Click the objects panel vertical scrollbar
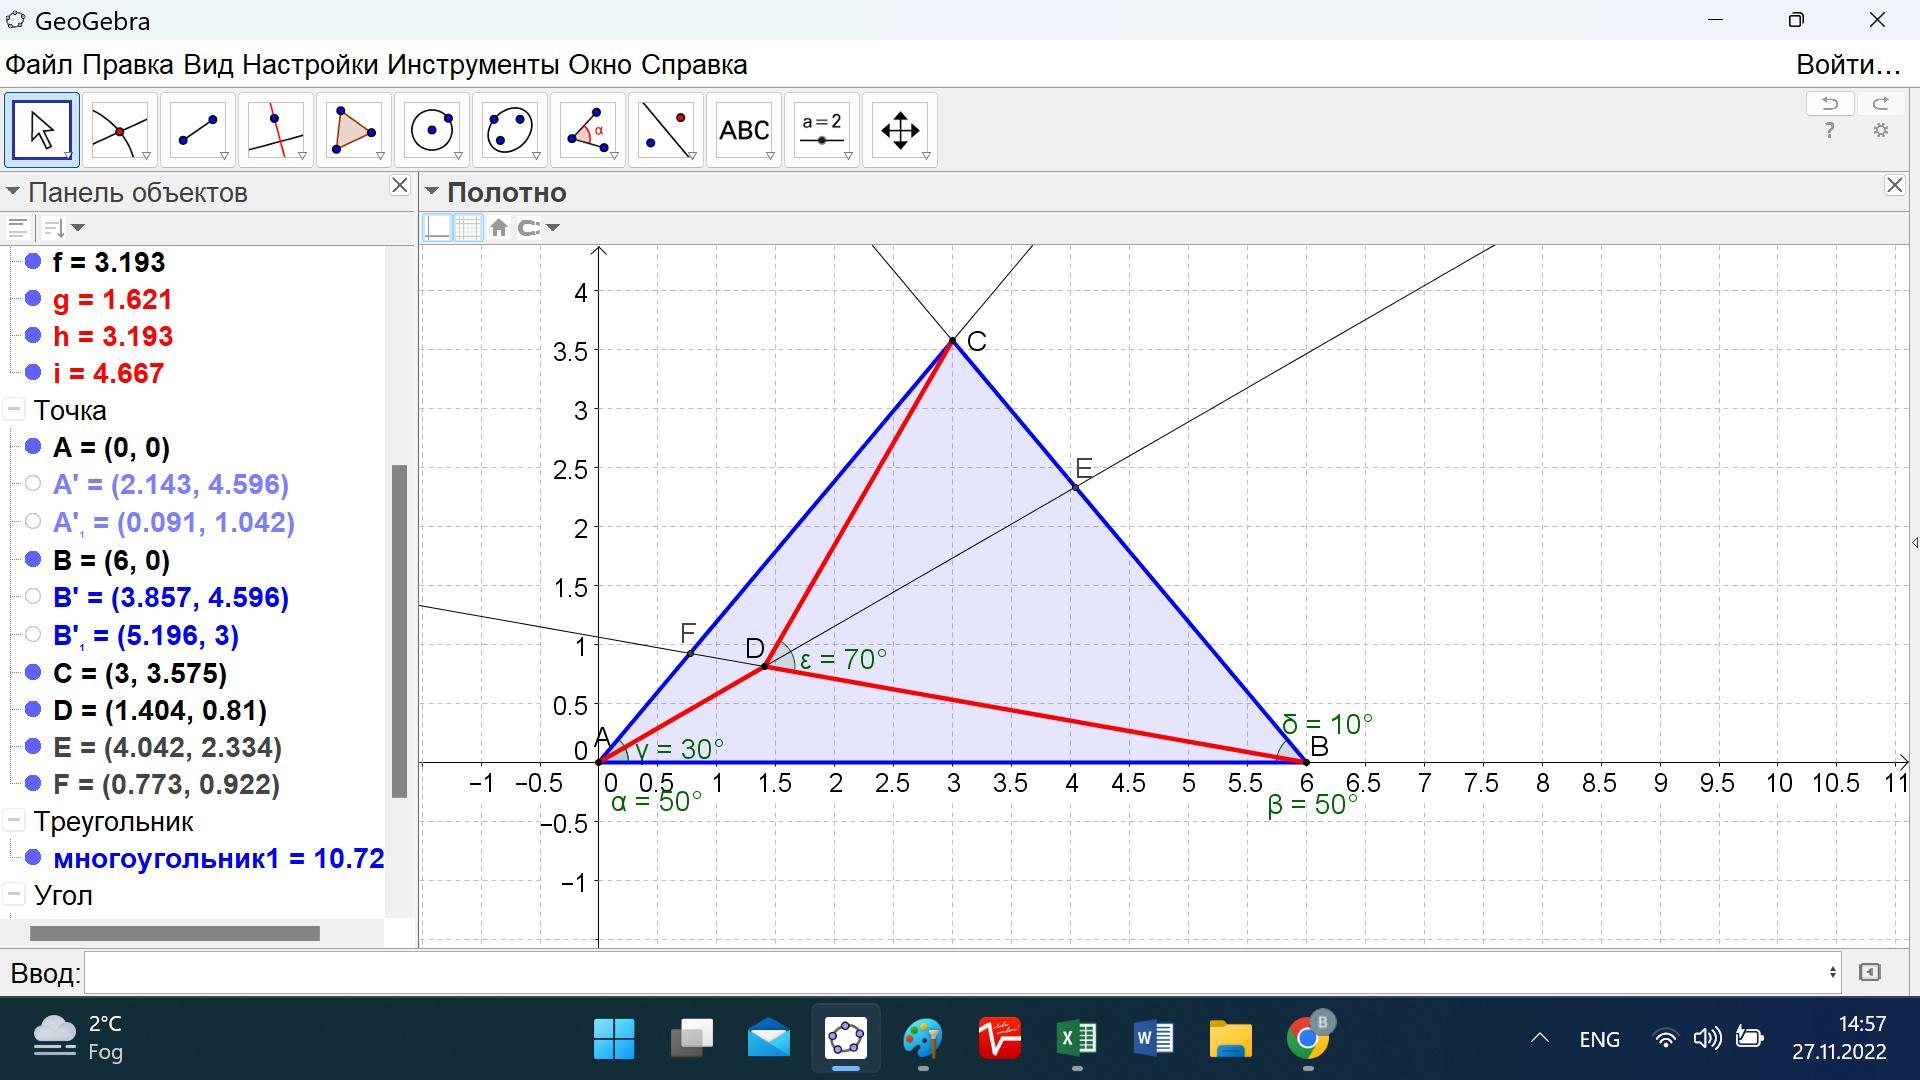 [x=399, y=631]
